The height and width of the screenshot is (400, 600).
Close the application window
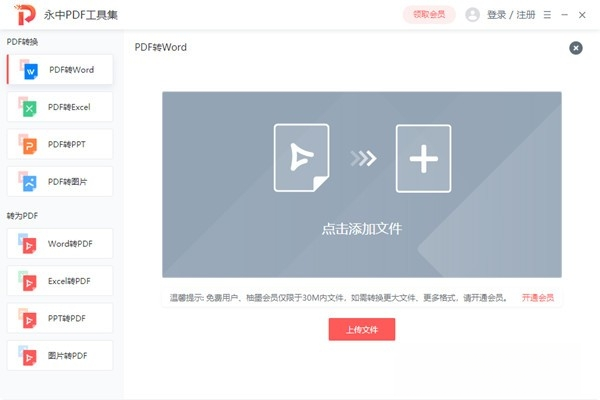coord(582,15)
